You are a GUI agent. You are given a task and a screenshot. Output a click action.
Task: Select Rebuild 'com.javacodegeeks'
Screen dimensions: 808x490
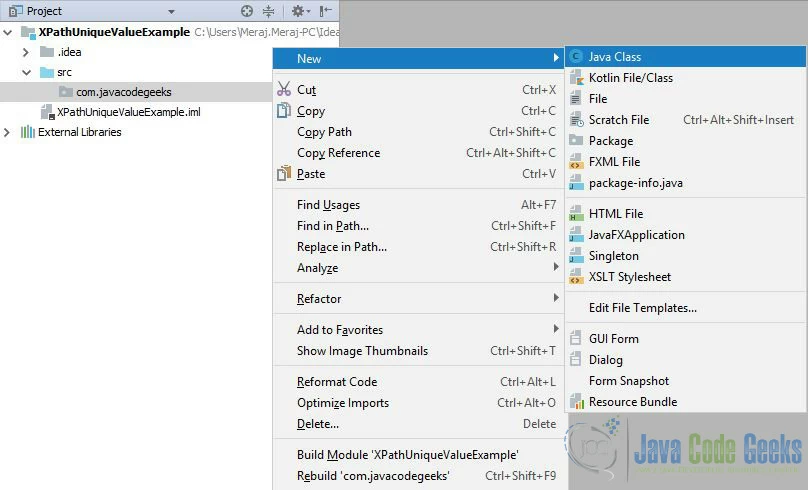(x=417, y=476)
